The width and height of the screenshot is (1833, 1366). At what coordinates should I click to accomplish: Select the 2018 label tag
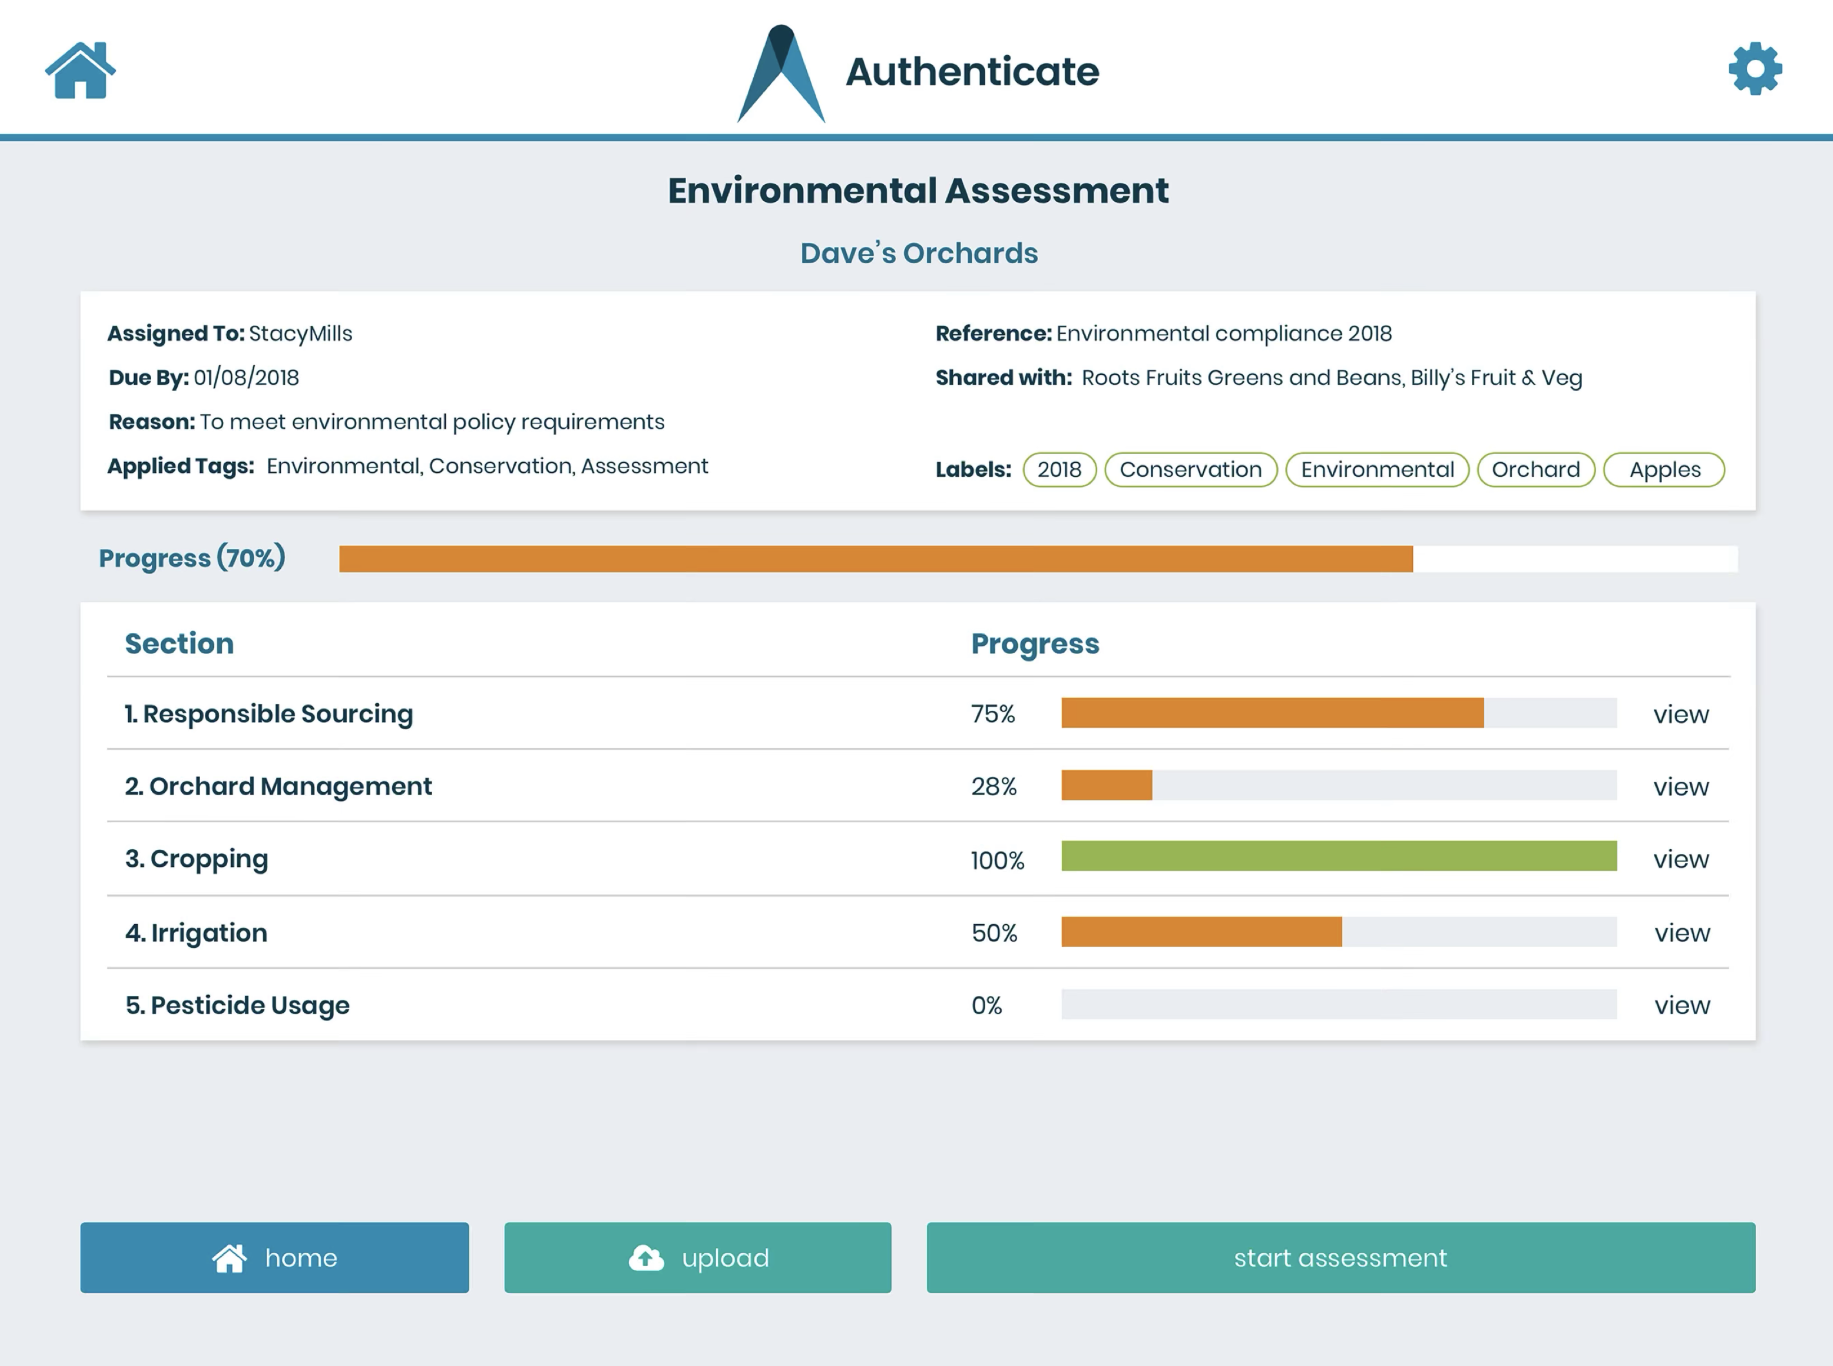[1059, 470]
